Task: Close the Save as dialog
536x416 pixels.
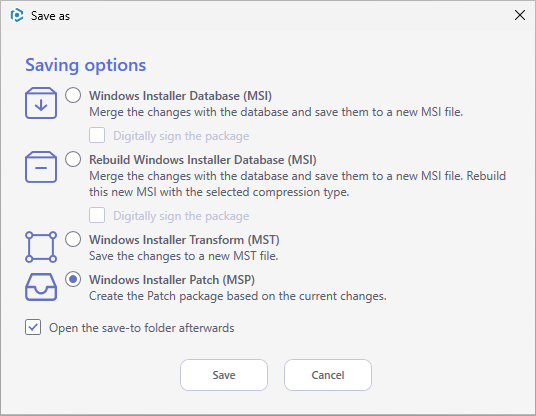Action: [x=520, y=15]
